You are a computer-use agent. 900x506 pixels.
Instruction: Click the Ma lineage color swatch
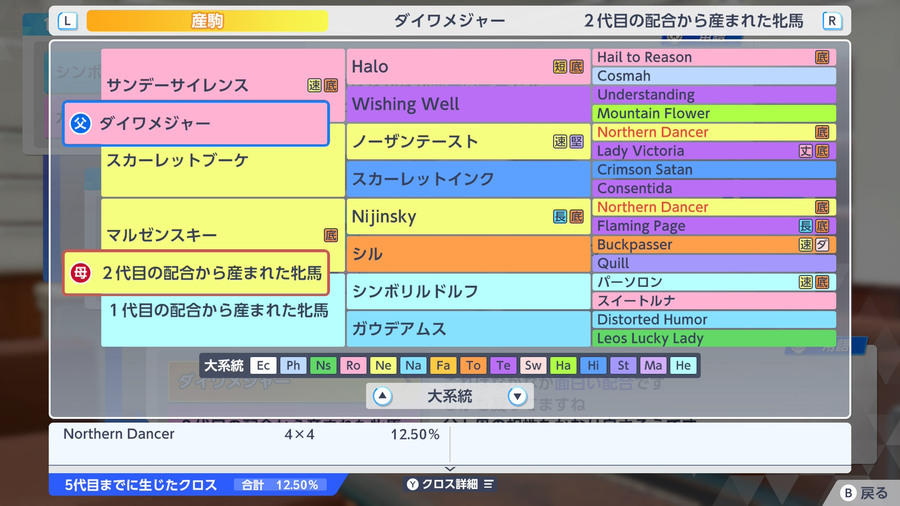[x=653, y=365]
